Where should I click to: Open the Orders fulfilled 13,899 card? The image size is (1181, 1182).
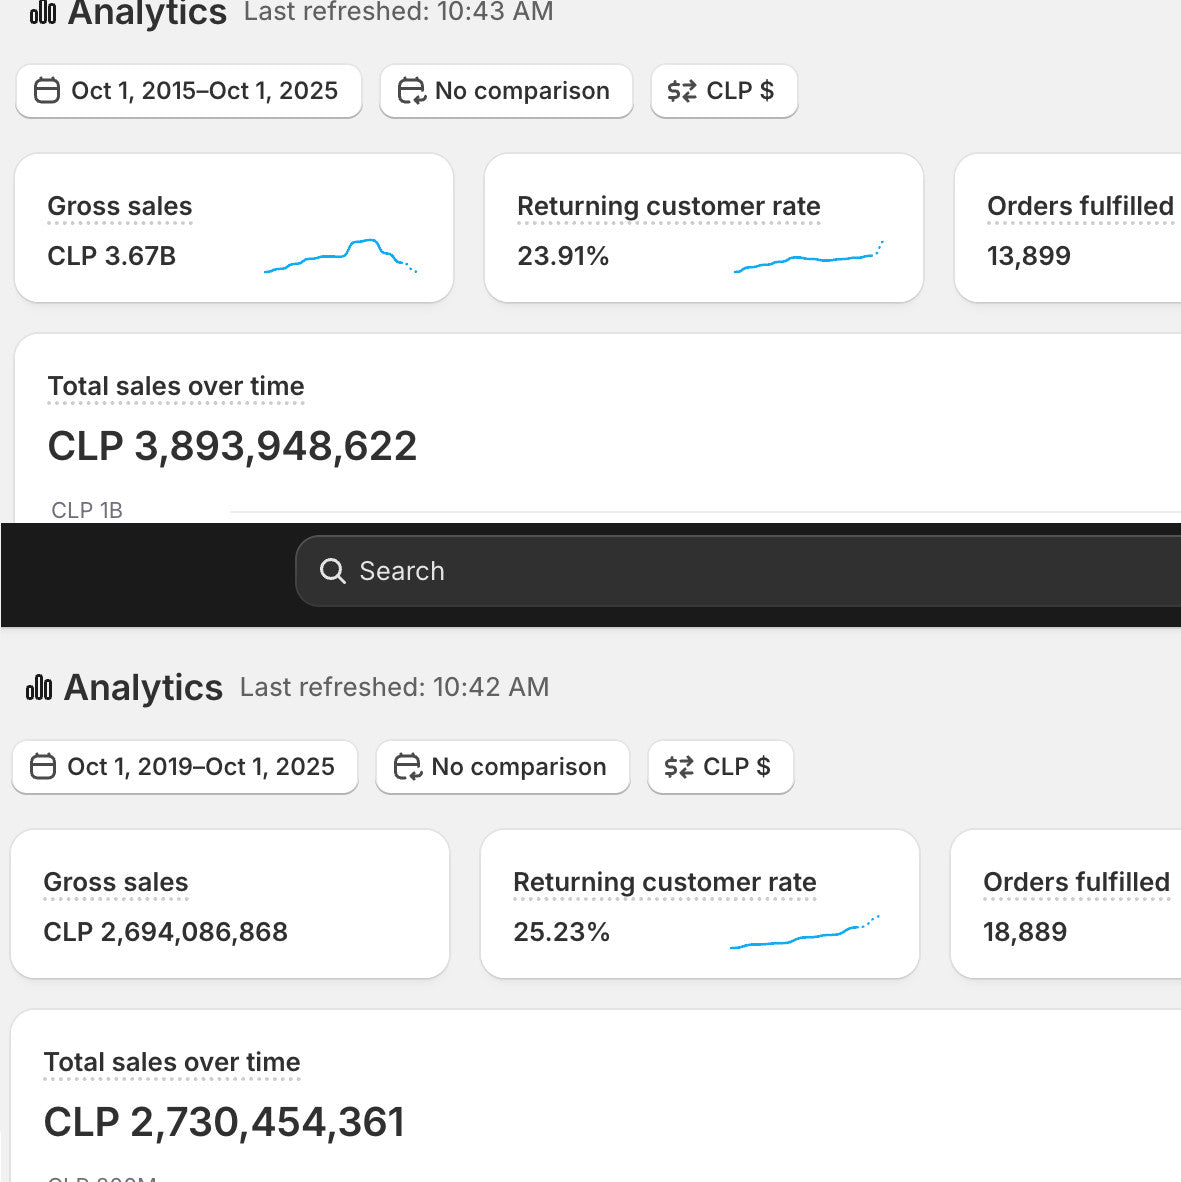[x=1068, y=228]
